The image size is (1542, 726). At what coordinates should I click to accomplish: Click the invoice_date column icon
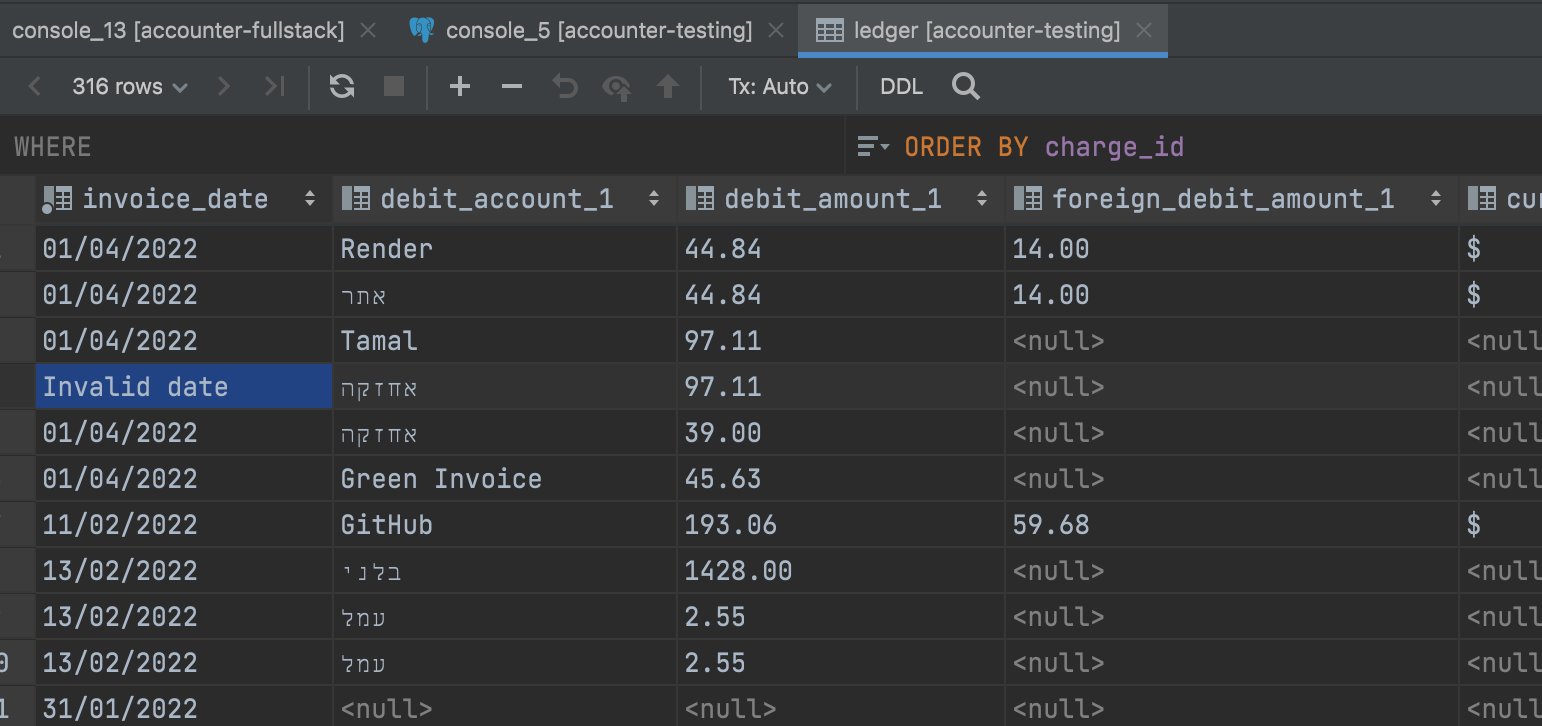click(x=57, y=200)
